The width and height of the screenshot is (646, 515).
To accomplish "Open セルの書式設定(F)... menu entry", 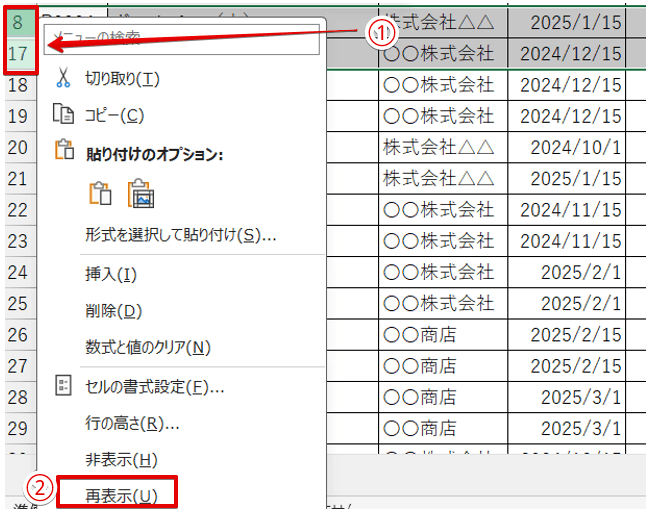I will point(154,386).
